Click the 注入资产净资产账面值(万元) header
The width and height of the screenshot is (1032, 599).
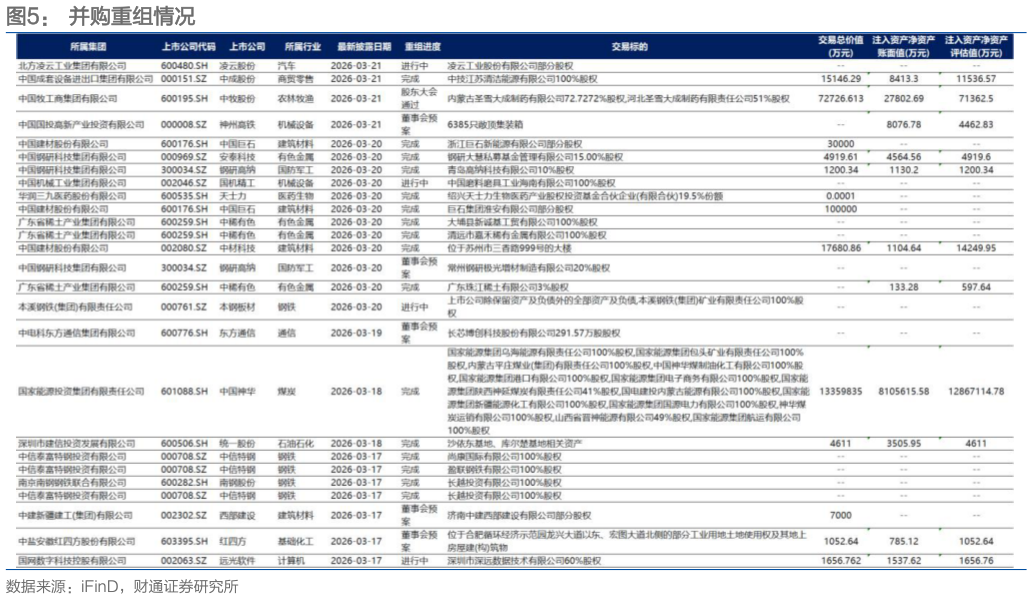point(904,46)
